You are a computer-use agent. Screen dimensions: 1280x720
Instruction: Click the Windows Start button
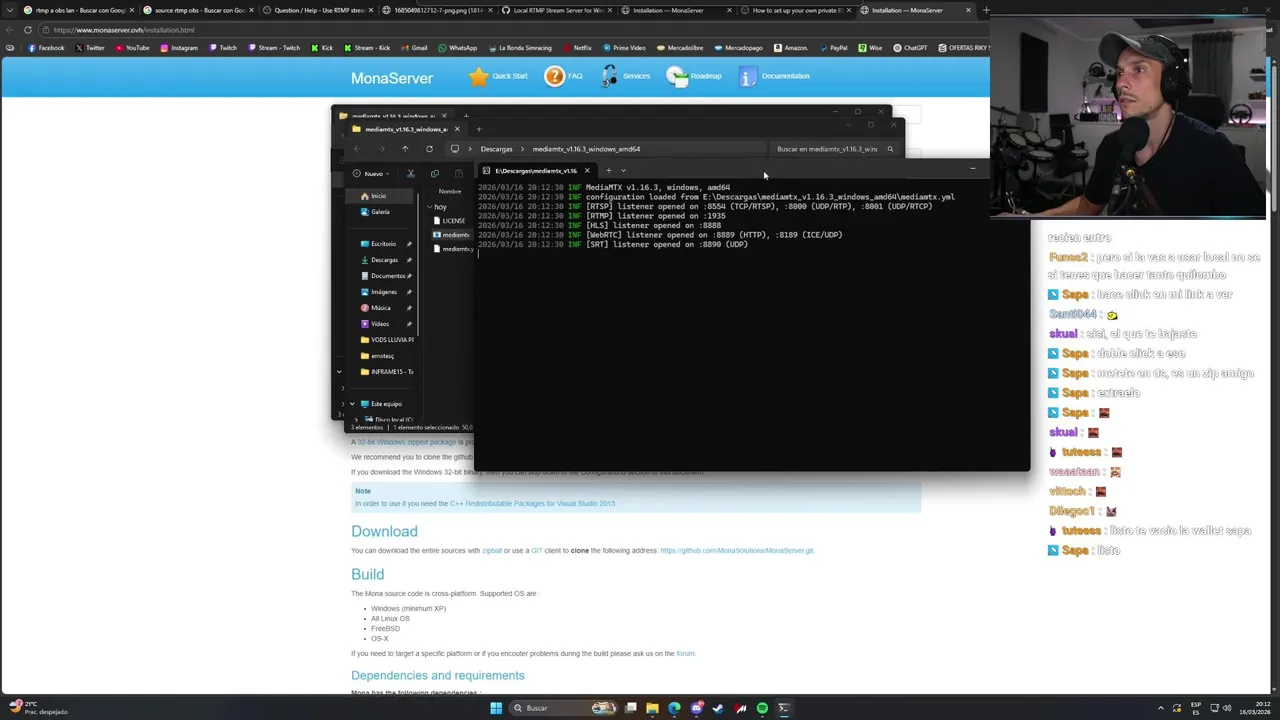click(x=496, y=708)
